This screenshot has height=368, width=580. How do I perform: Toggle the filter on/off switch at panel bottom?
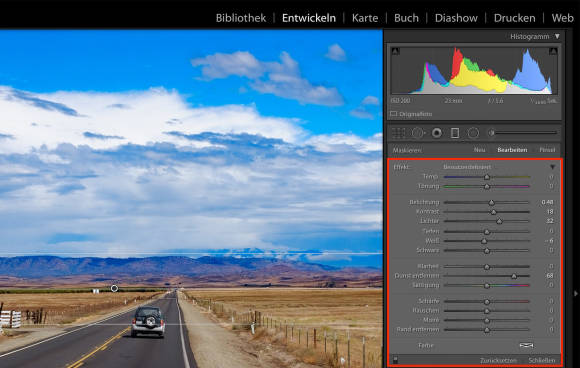395,359
